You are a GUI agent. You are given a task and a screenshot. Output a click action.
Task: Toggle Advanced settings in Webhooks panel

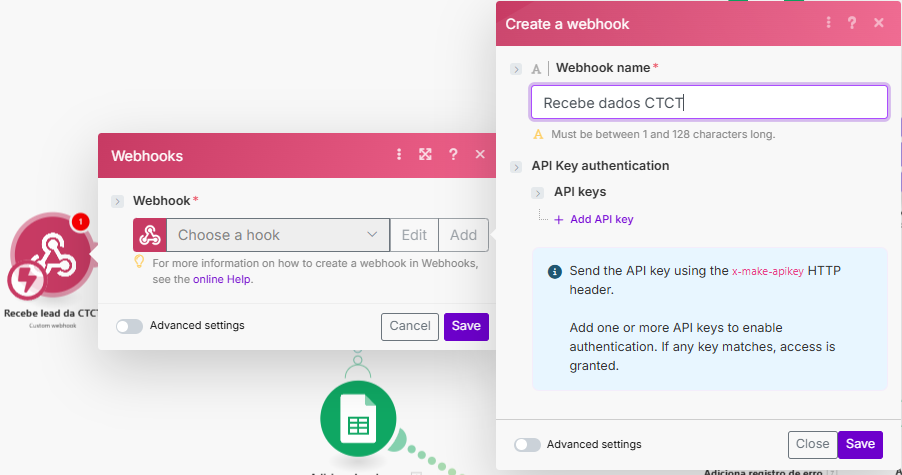pos(129,326)
